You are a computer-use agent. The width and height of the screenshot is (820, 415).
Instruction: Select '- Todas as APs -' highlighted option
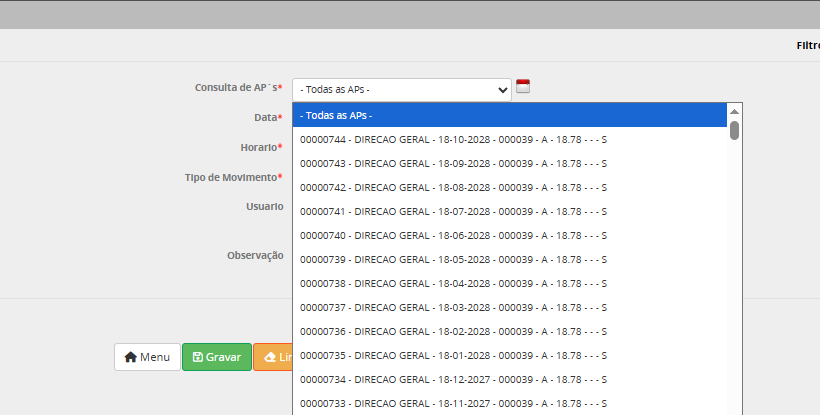point(509,115)
